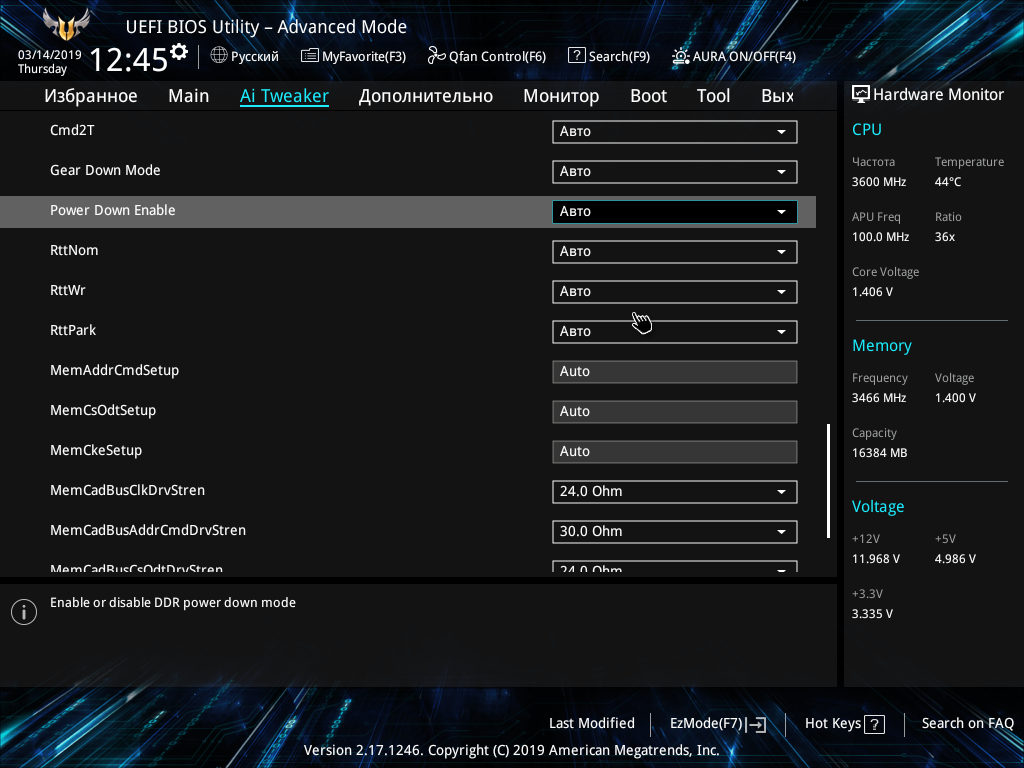Click the 3600 MHz CPU frequency value
The image size is (1024, 768).
879,182
